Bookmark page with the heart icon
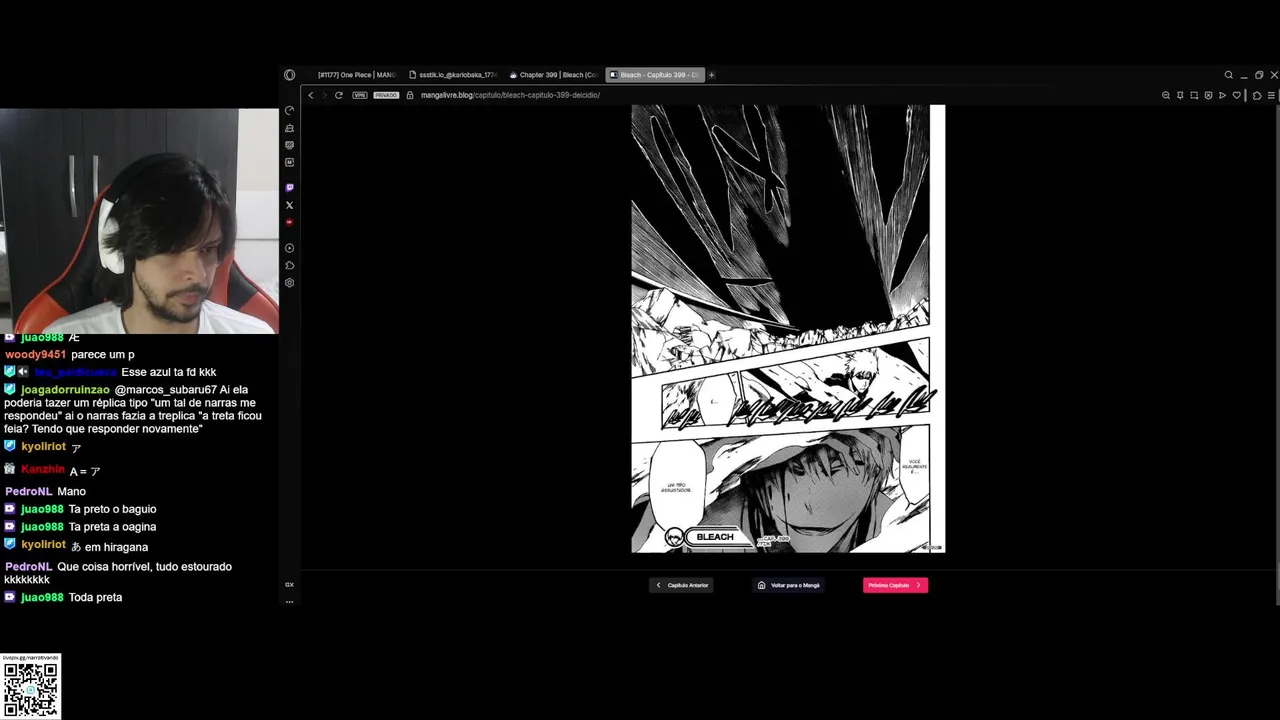 click(1237, 95)
